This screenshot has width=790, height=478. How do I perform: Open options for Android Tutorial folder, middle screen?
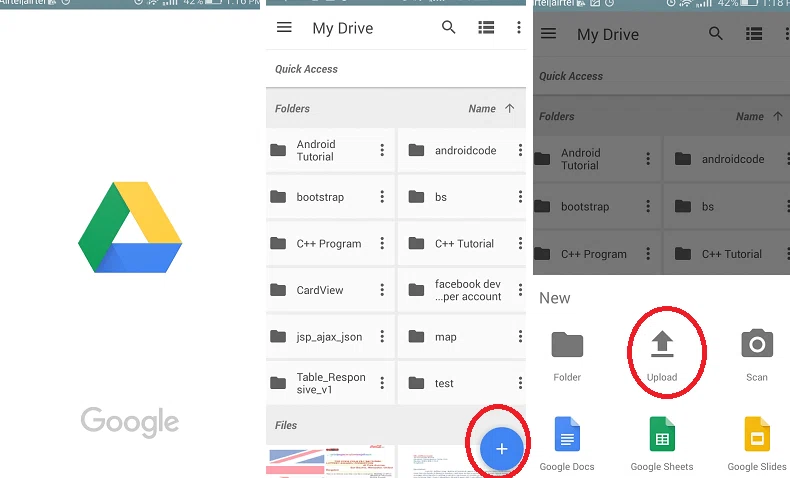click(382, 150)
